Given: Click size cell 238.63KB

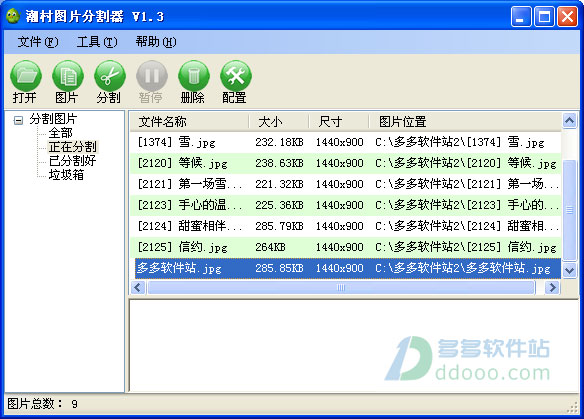Looking at the screenshot, I should pyautogui.click(x=279, y=163).
